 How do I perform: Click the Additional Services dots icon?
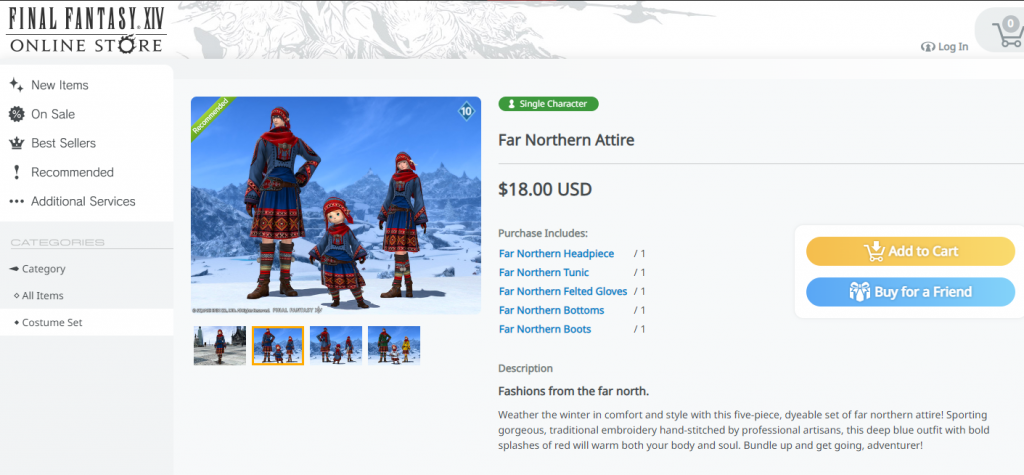tap(16, 201)
